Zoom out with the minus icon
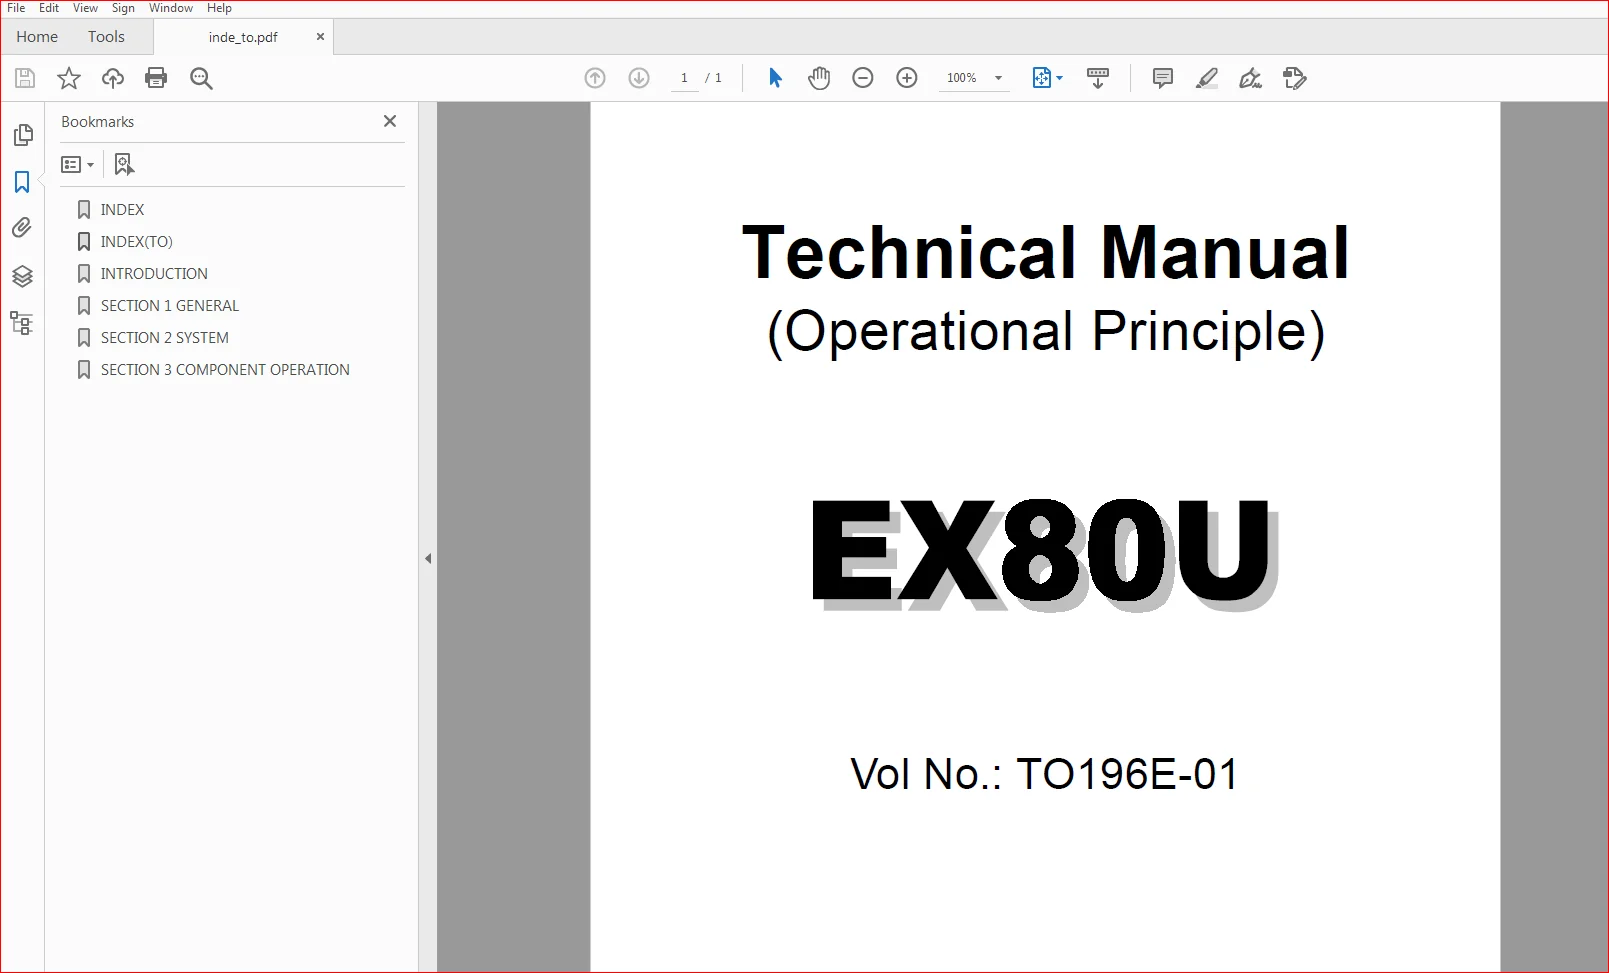 tap(863, 78)
